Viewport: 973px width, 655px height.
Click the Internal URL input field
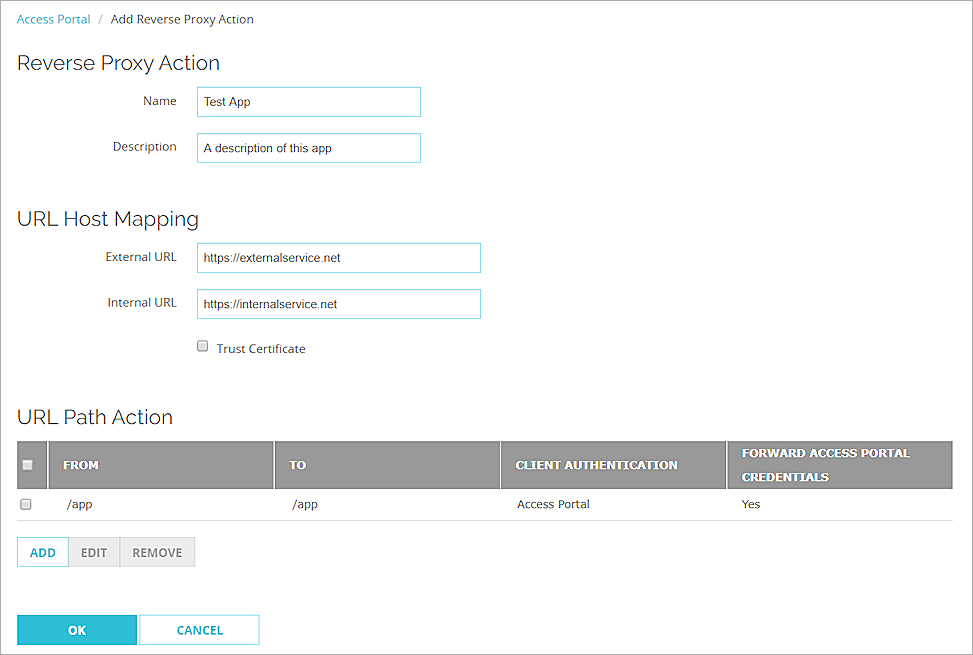pos(338,304)
